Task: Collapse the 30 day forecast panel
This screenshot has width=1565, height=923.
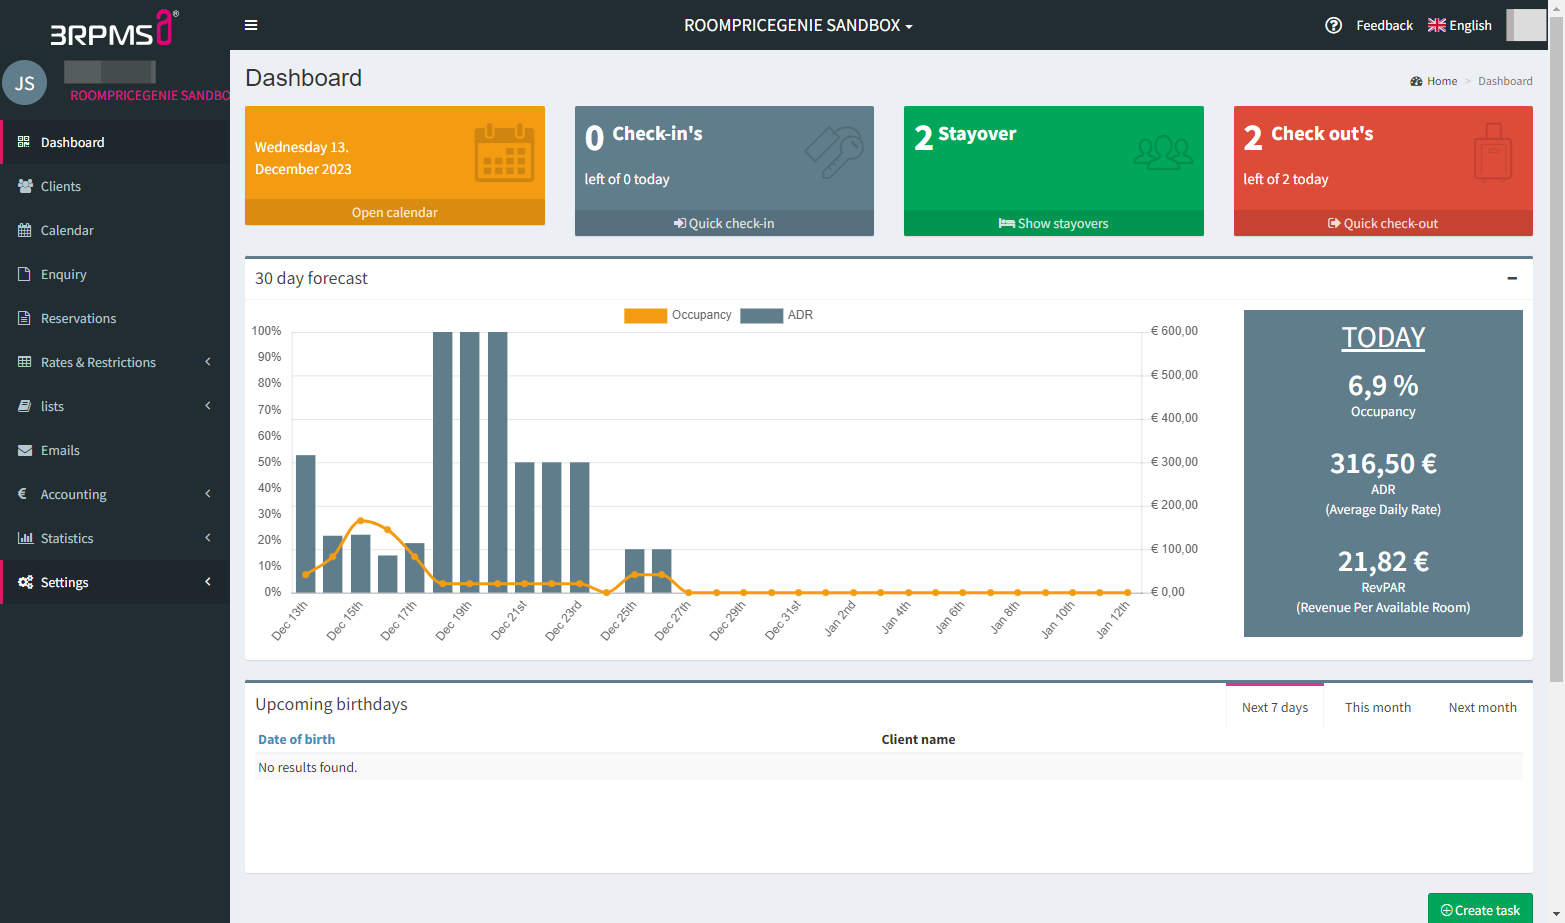Action: 1512,278
